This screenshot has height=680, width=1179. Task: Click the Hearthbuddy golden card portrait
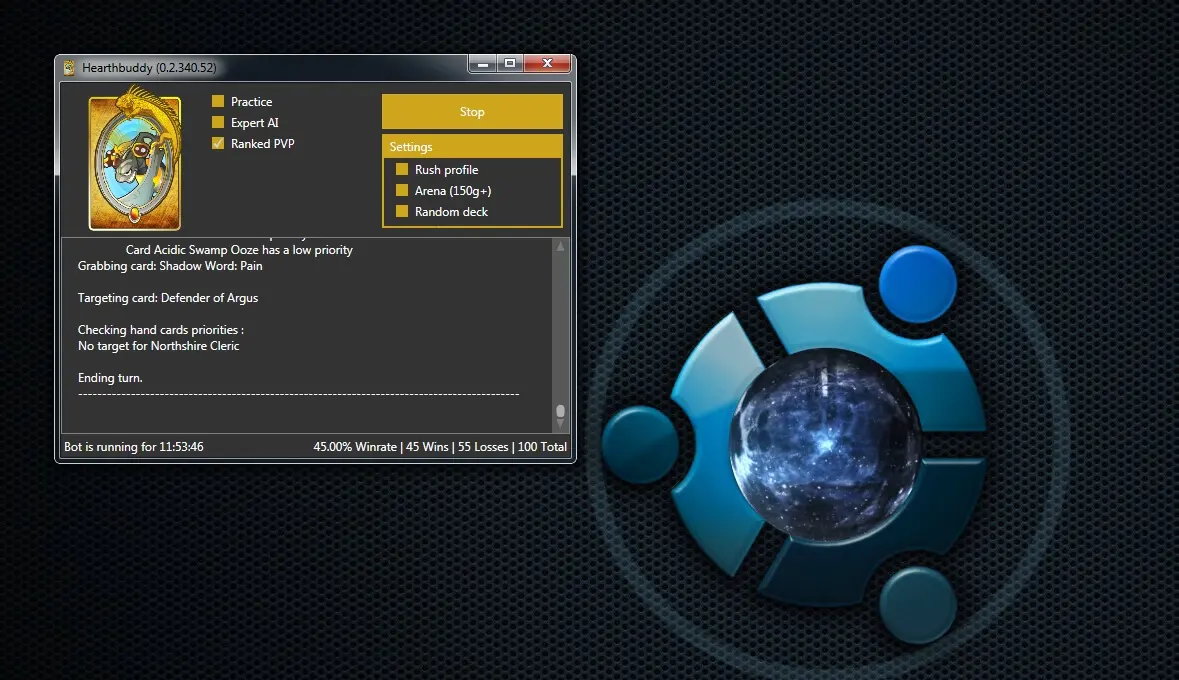coord(135,158)
